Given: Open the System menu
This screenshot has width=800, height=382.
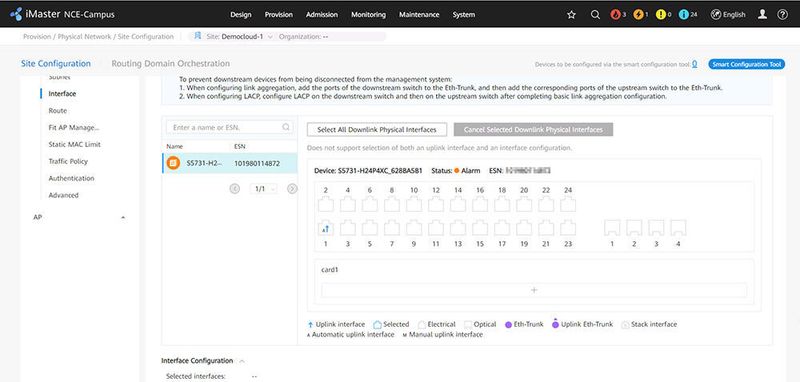Looking at the screenshot, I should click(x=464, y=15).
